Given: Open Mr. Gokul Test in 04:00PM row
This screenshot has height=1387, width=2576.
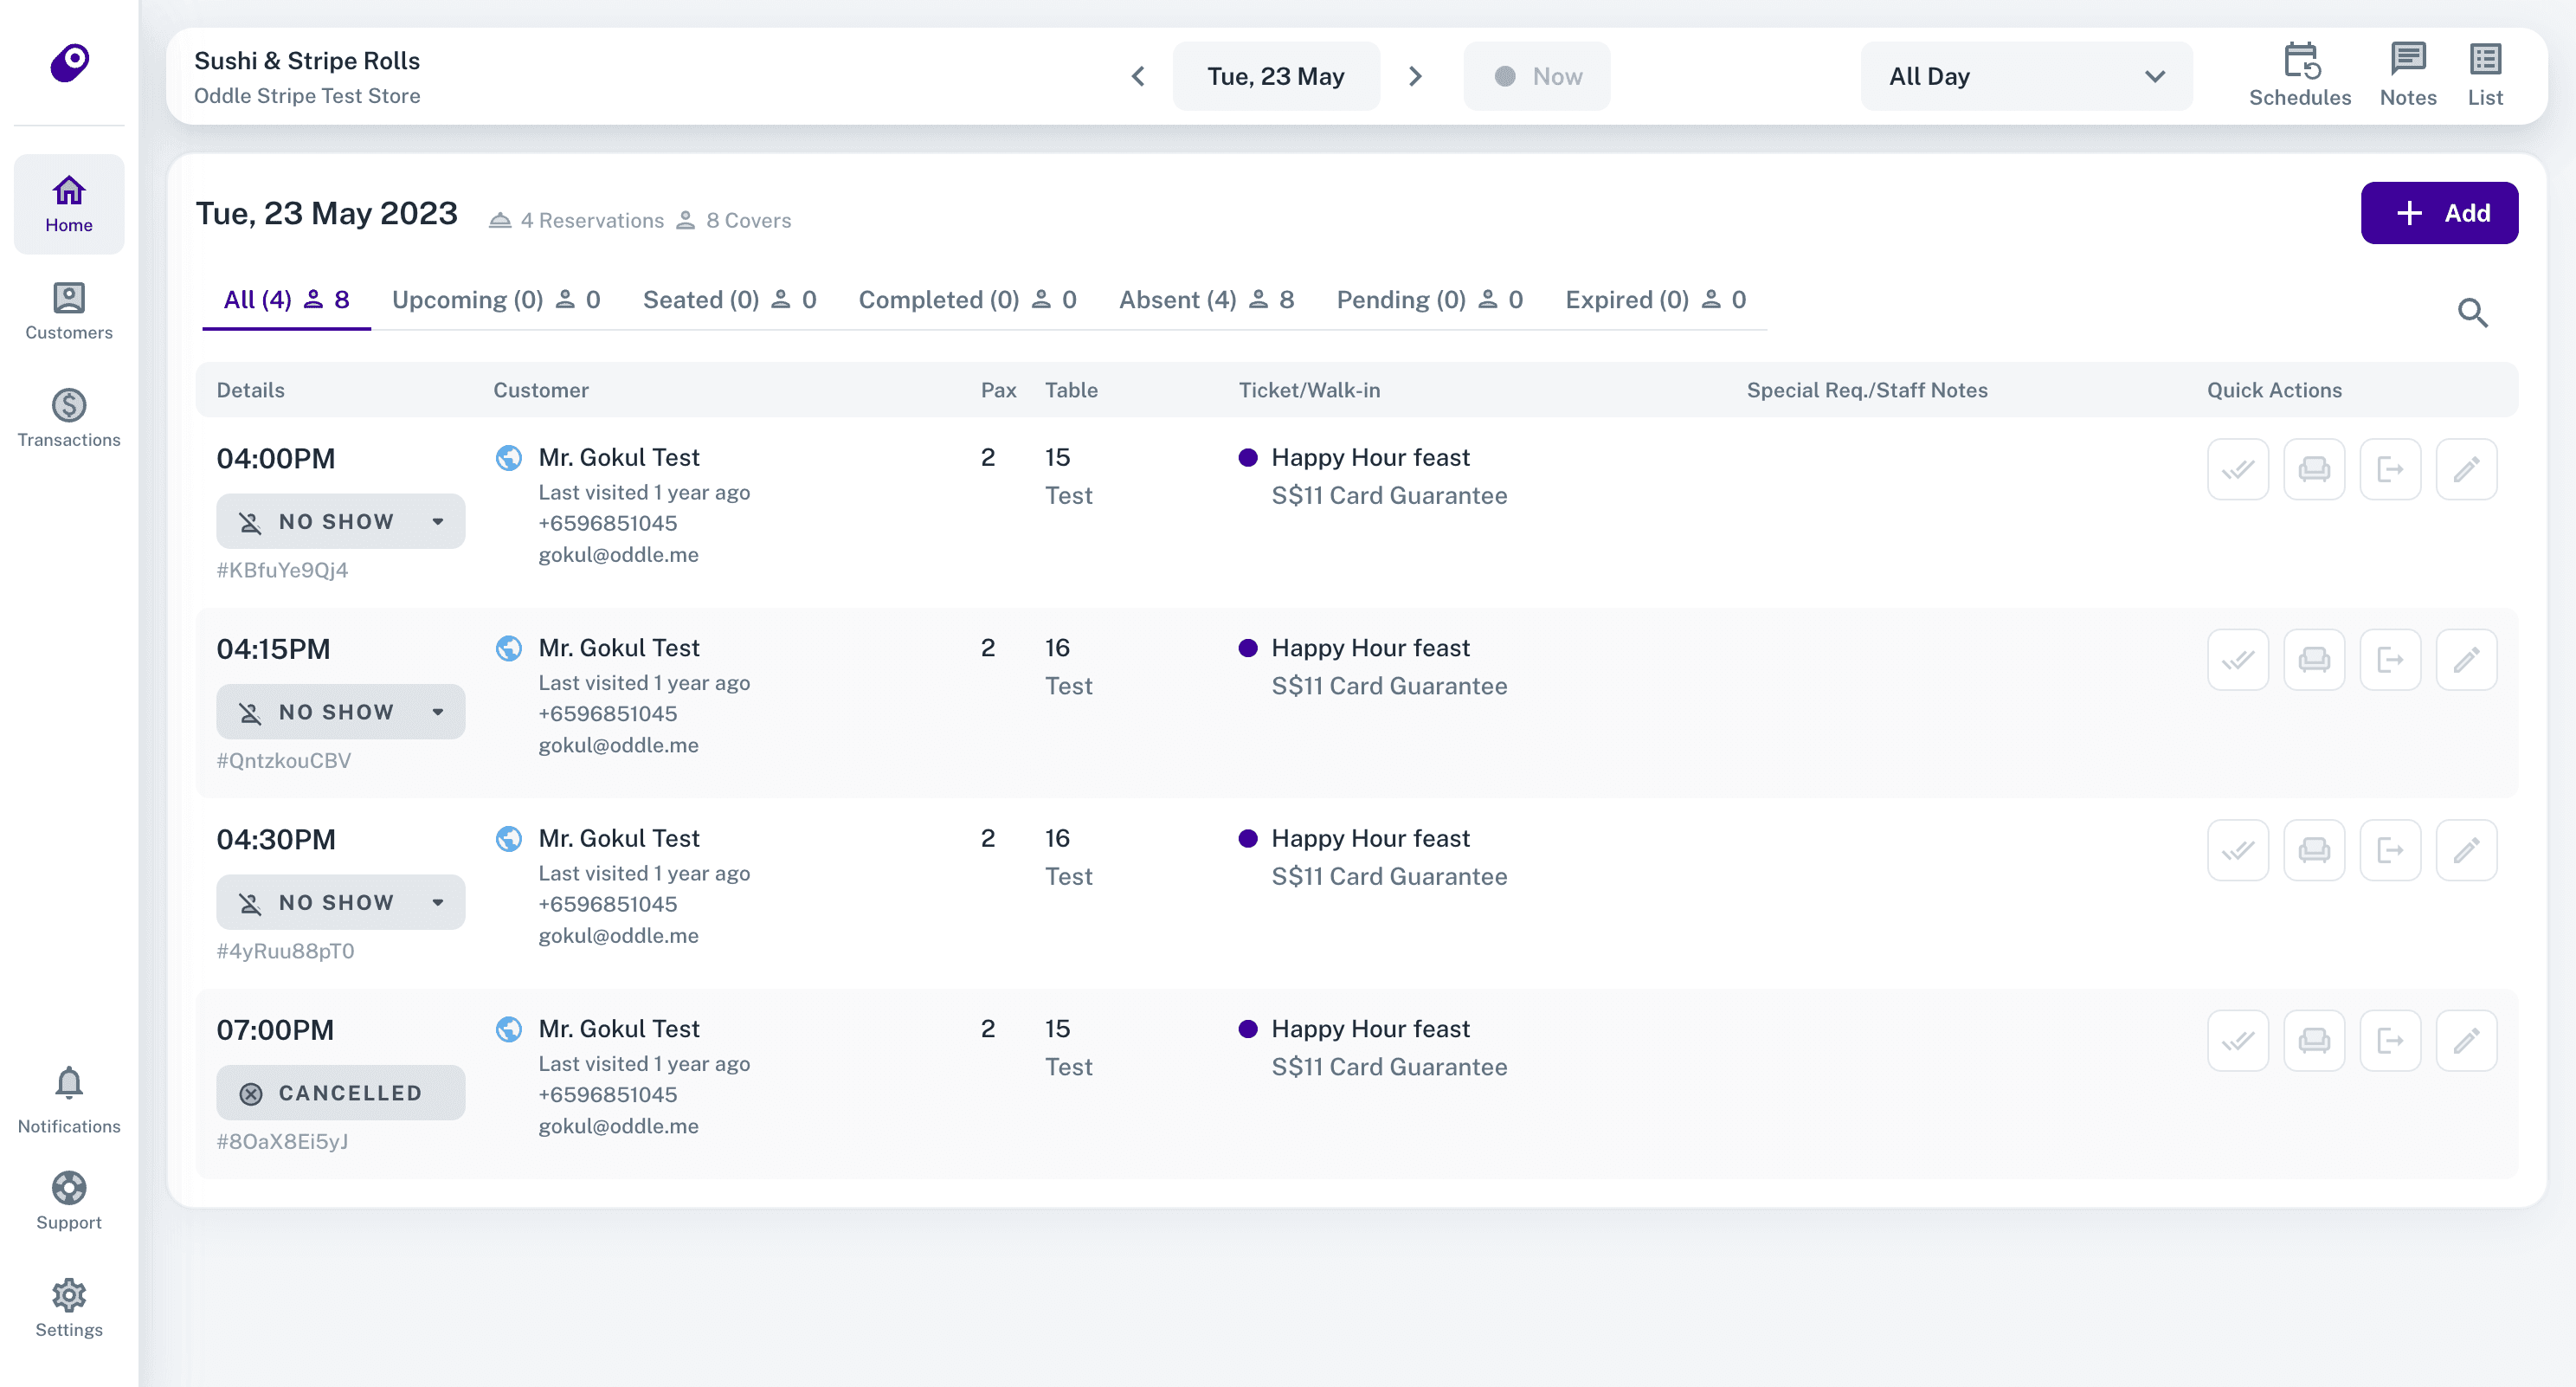Looking at the screenshot, I should (618, 458).
